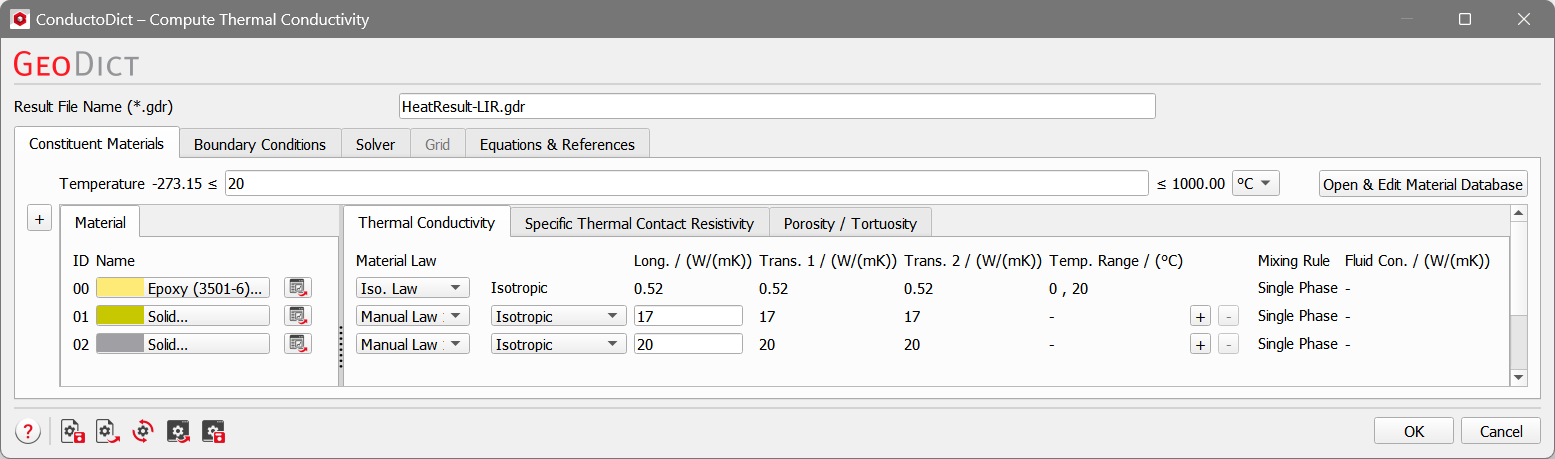Screen dimensions: 1555x459
Task: Open the Solver tab
Action: click(375, 144)
